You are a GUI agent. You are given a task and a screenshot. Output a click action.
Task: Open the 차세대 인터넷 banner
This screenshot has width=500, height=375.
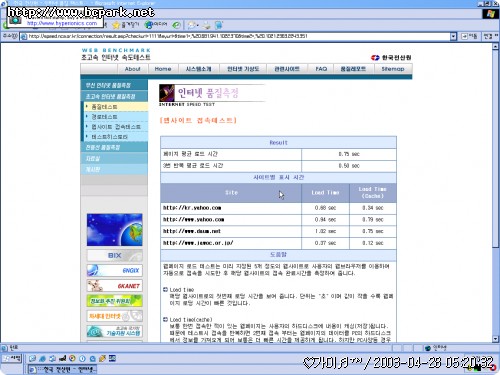[114, 316]
